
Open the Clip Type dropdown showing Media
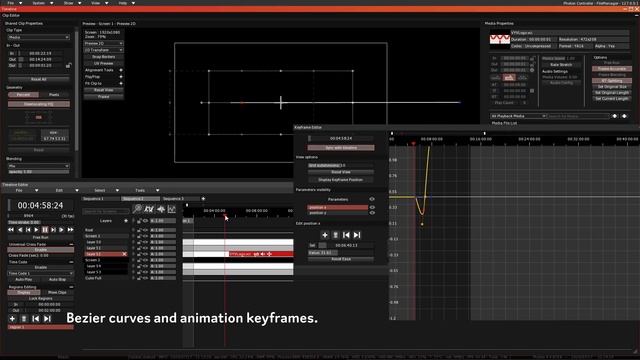[x=39, y=37]
